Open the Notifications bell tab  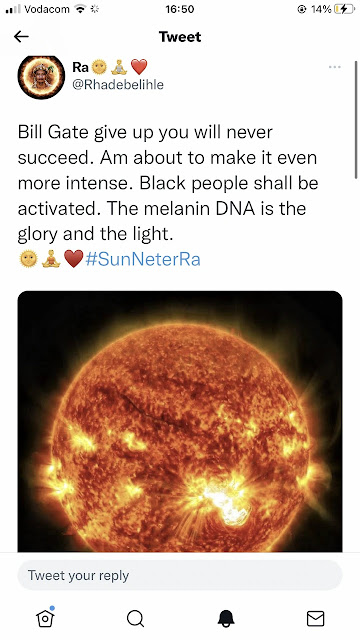click(226, 618)
